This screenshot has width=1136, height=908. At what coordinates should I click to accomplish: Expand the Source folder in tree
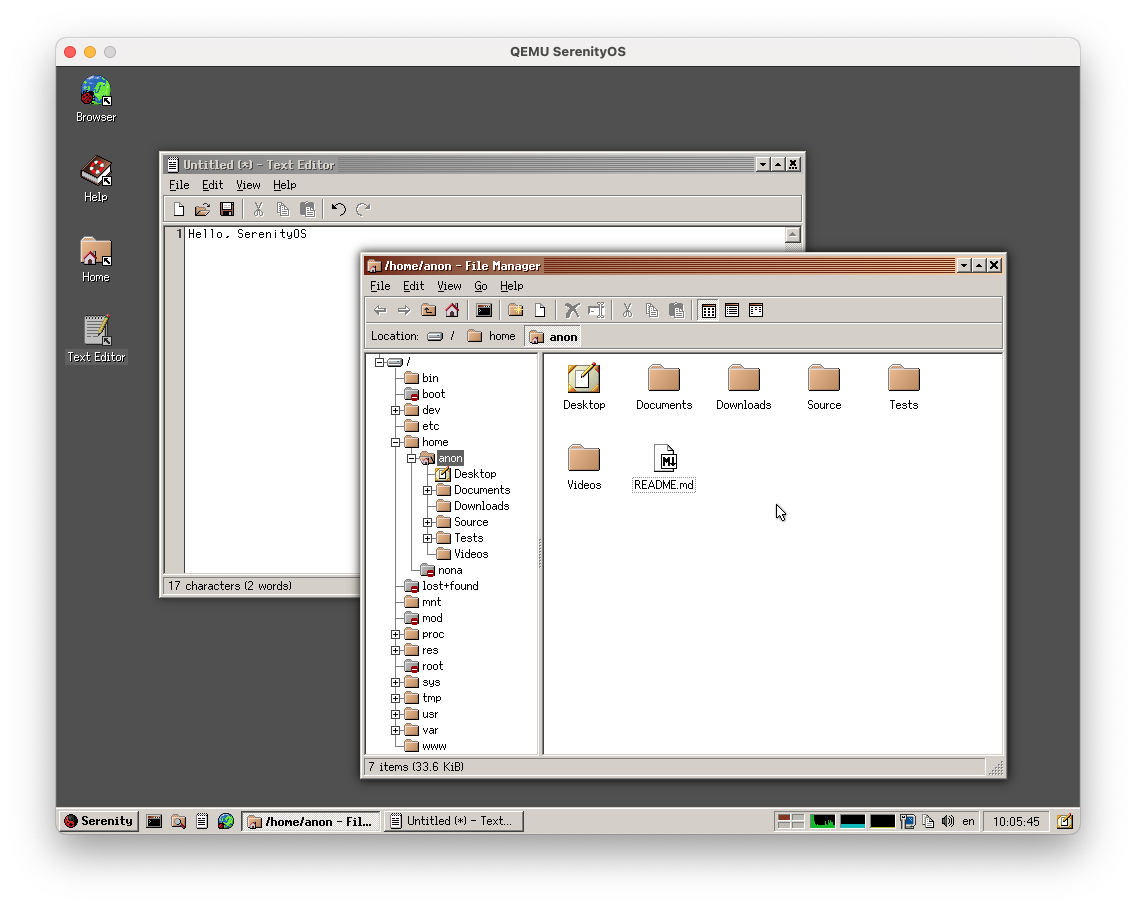click(427, 522)
